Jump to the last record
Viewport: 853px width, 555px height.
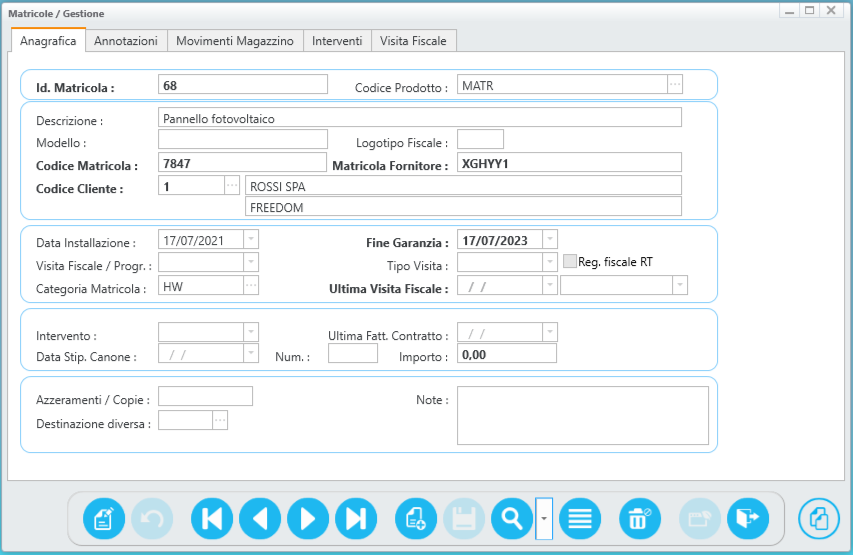(356, 518)
